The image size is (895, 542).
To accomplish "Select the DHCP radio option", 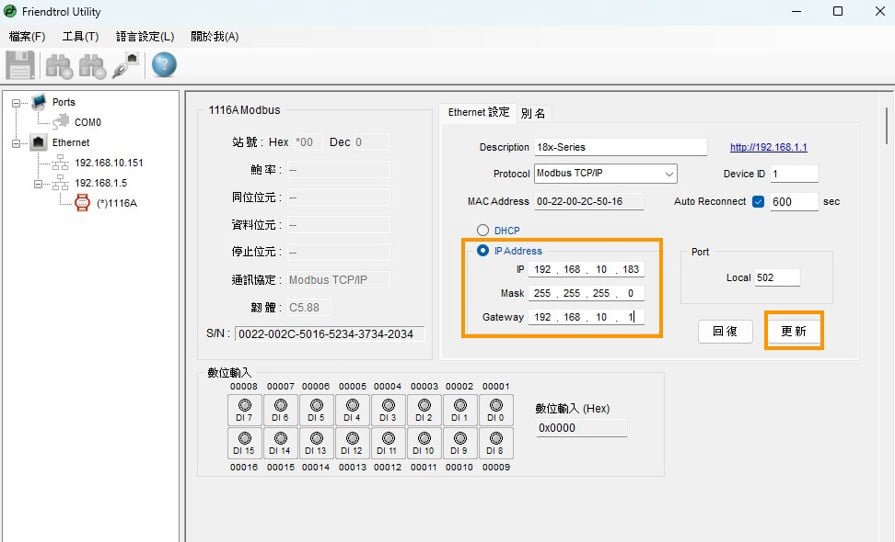I will pos(483,230).
